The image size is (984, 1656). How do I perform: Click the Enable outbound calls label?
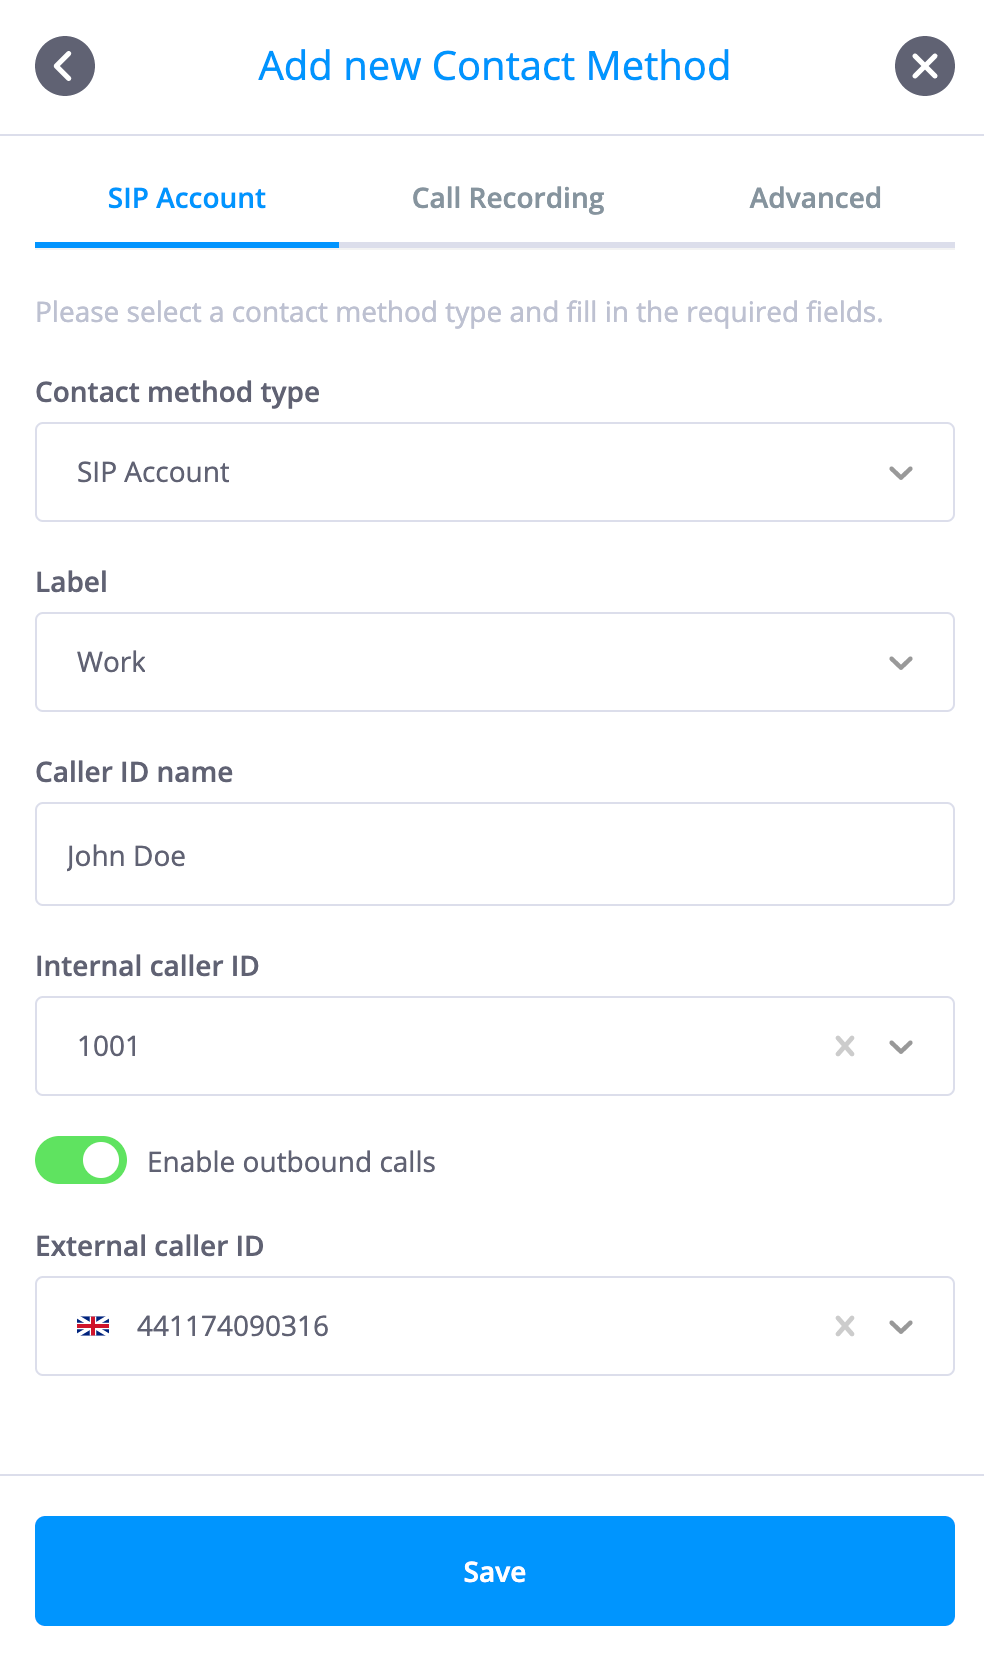pos(291,1162)
